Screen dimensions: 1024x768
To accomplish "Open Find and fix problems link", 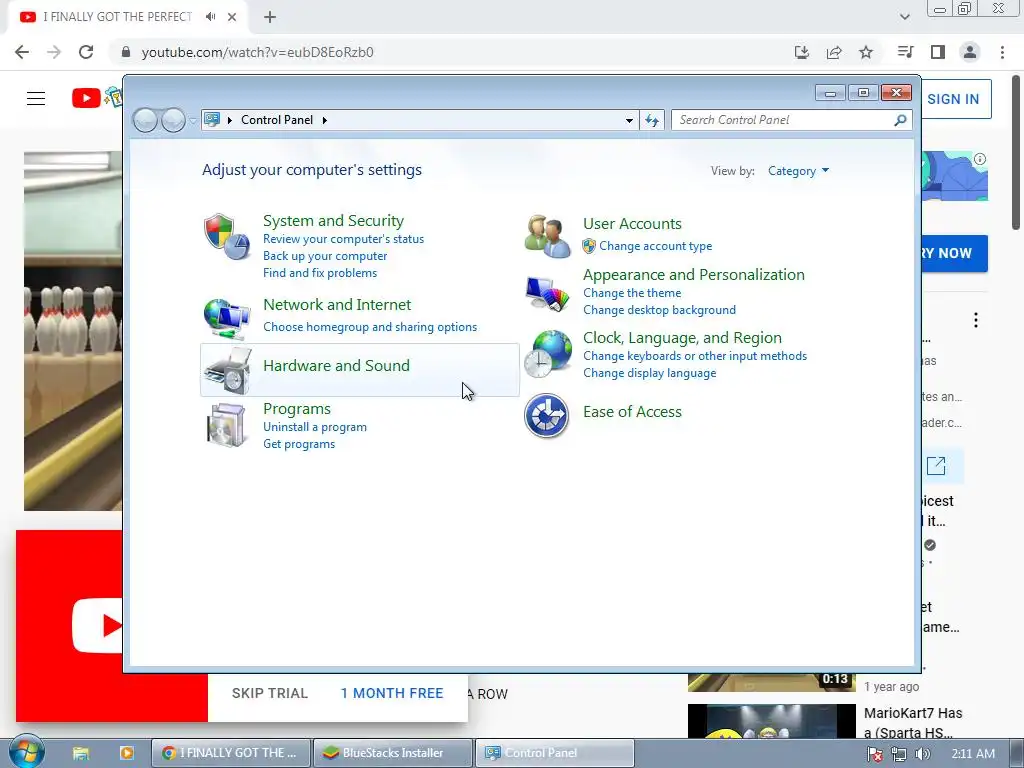I will [x=320, y=273].
